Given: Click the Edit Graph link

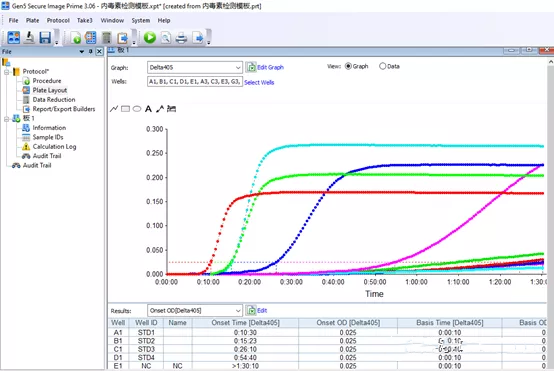Looking at the screenshot, I should (x=270, y=67).
